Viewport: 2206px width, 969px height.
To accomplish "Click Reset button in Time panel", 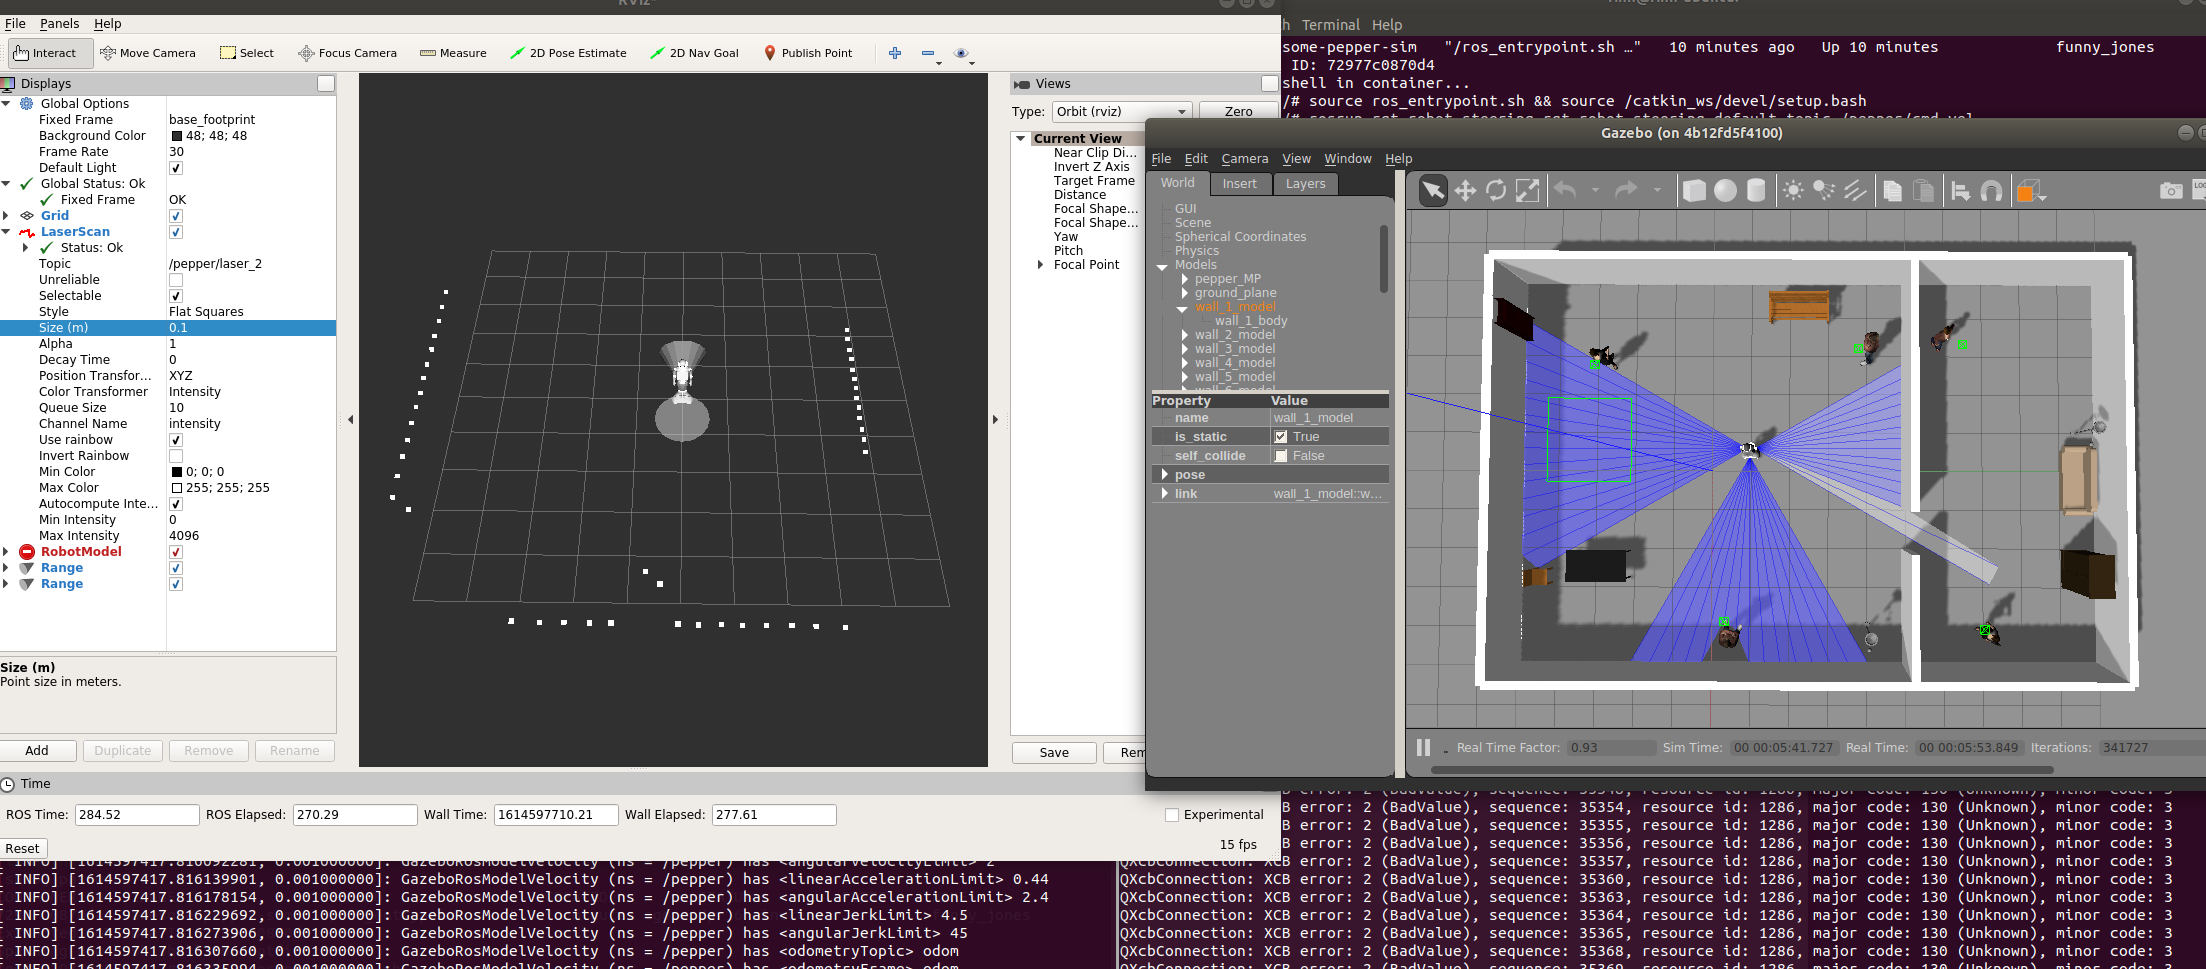I will (22, 849).
